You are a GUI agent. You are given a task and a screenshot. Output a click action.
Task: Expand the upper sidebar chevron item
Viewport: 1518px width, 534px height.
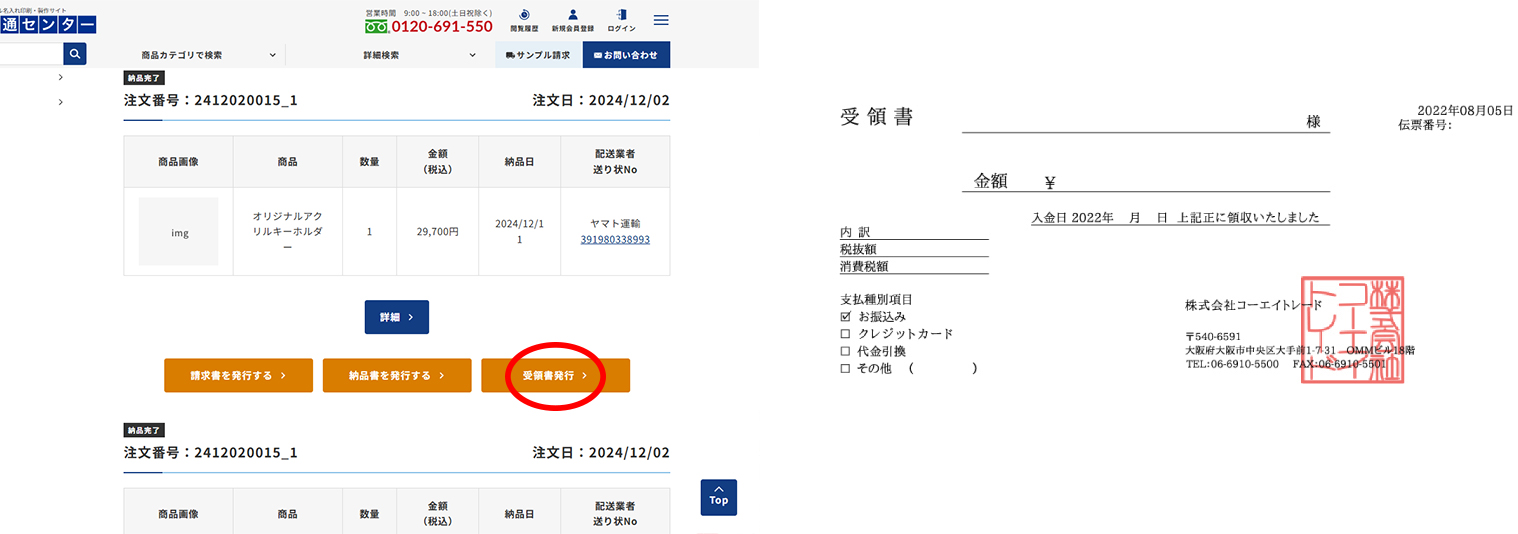pos(61,77)
